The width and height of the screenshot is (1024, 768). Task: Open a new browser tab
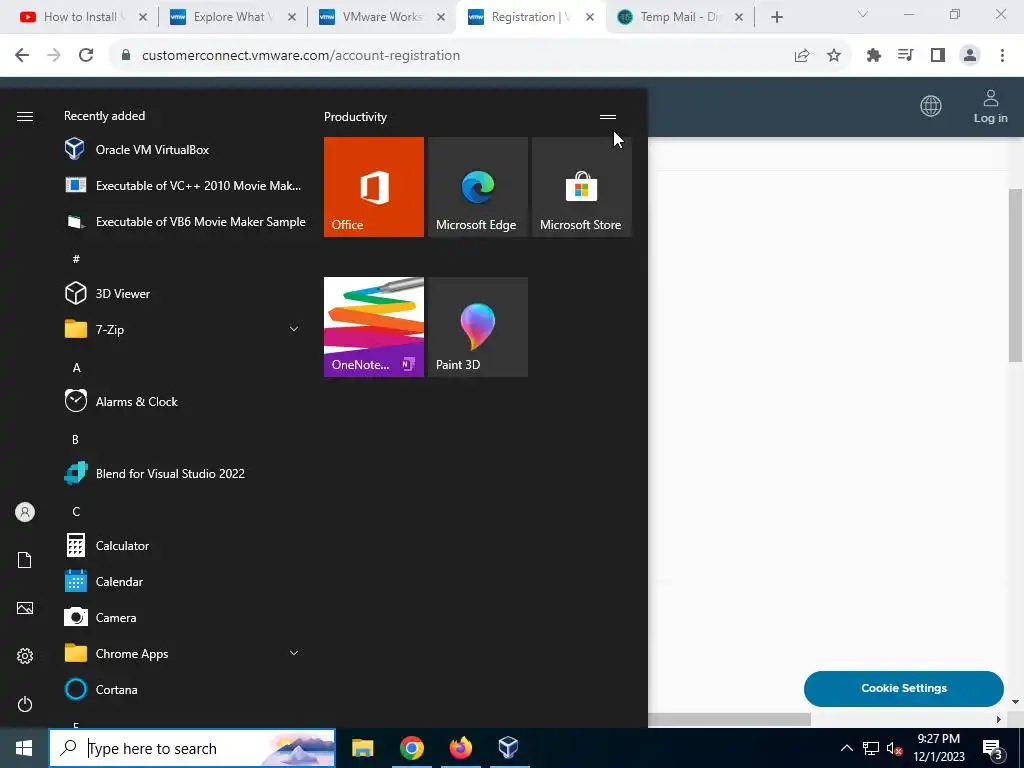point(776,17)
